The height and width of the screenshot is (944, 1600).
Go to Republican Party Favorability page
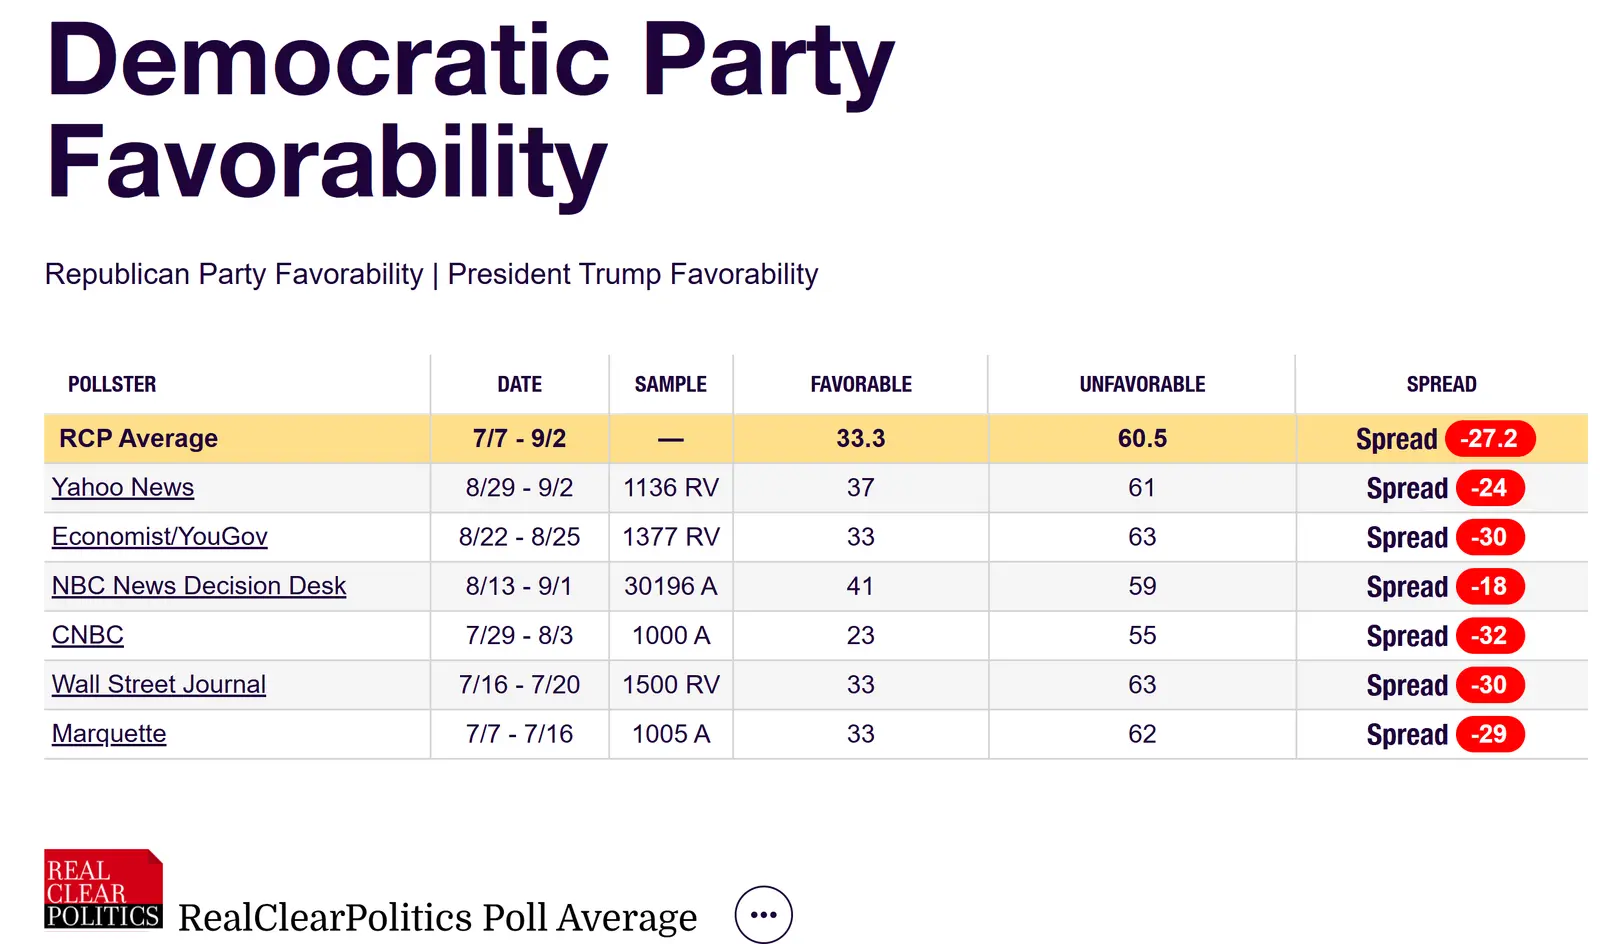tap(234, 274)
